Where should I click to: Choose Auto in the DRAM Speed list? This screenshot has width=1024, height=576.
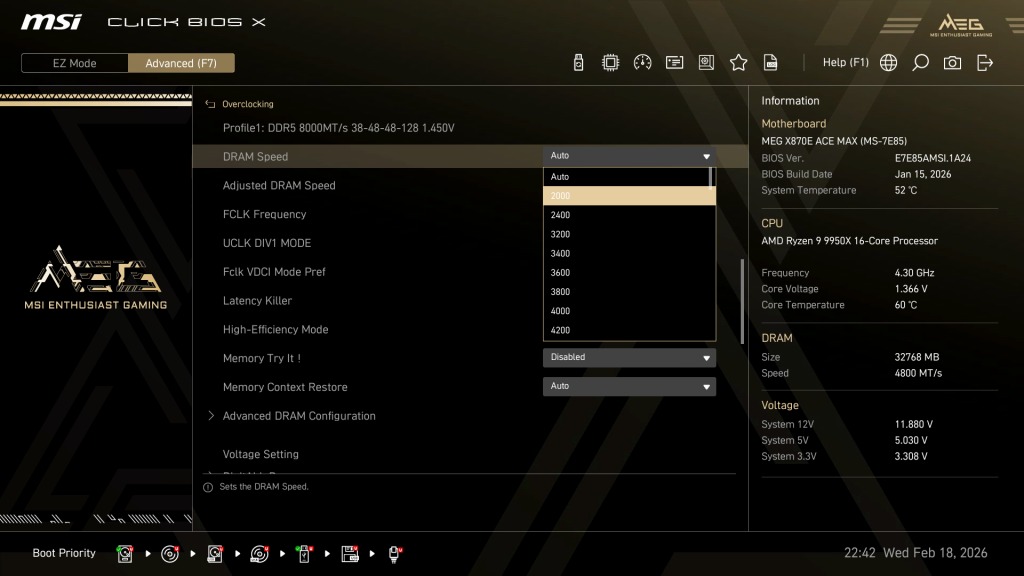626,176
